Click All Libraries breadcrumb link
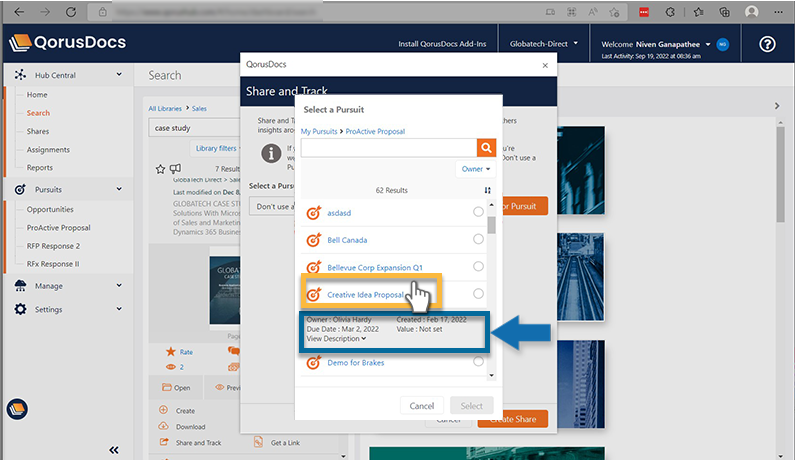The height and width of the screenshot is (460, 795). [165, 109]
